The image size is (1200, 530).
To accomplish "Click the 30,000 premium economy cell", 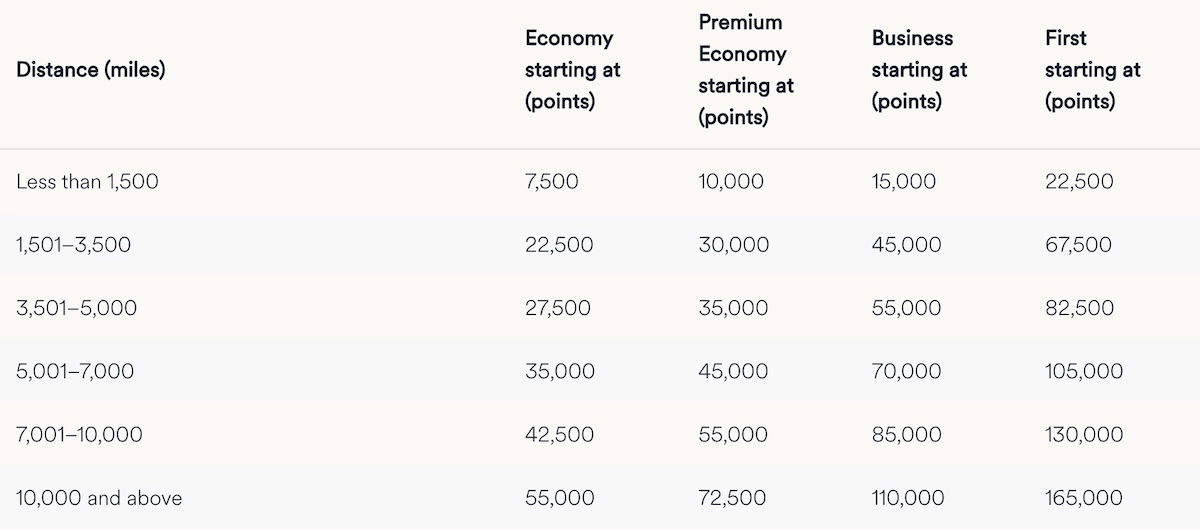I will coord(733,245).
